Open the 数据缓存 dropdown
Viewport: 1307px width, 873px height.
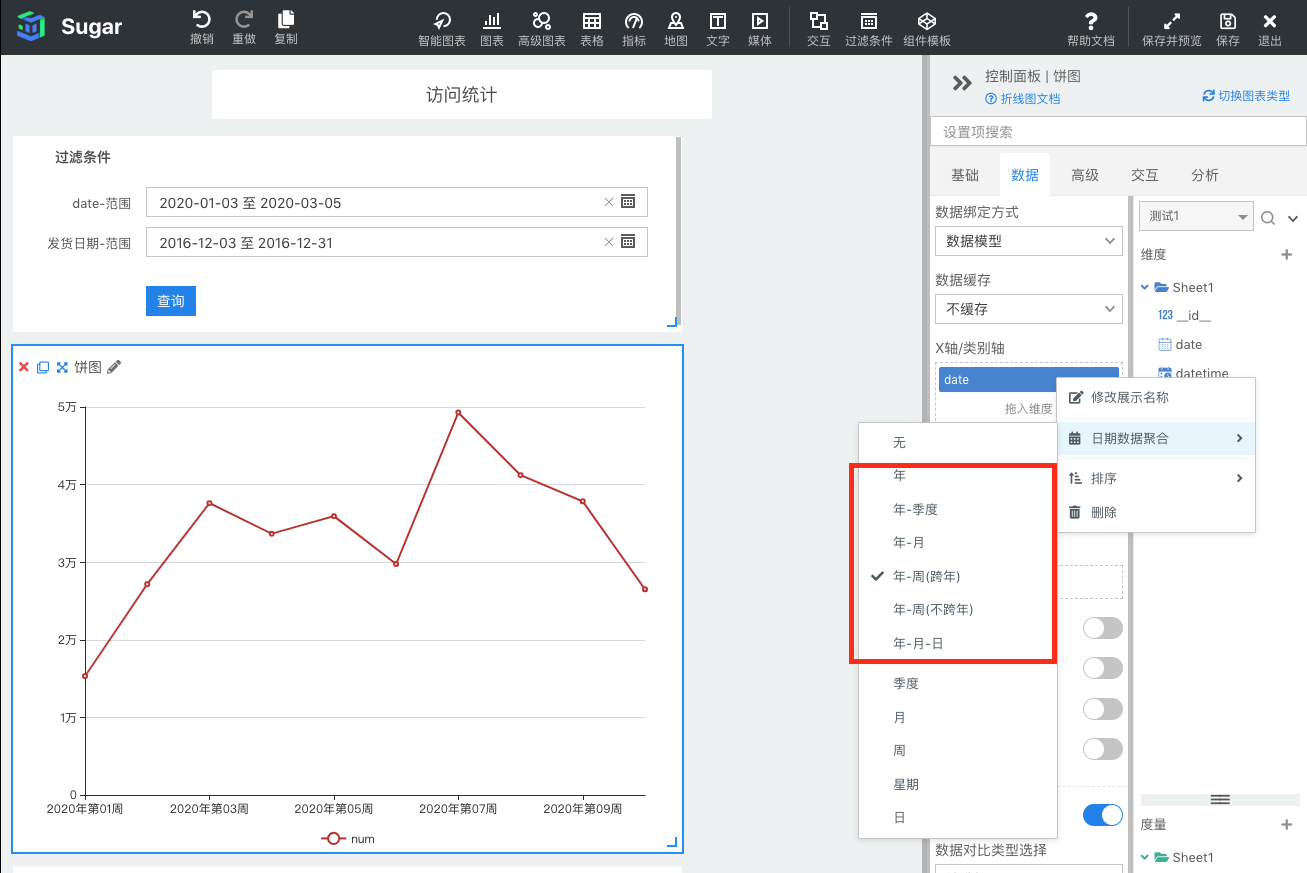tap(1028, 309)
